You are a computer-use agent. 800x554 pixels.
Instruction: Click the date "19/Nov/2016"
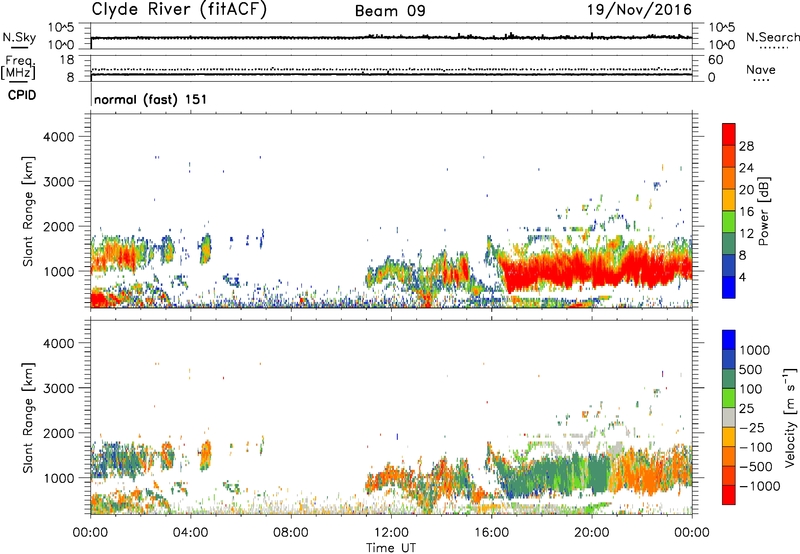click(639, 9)
